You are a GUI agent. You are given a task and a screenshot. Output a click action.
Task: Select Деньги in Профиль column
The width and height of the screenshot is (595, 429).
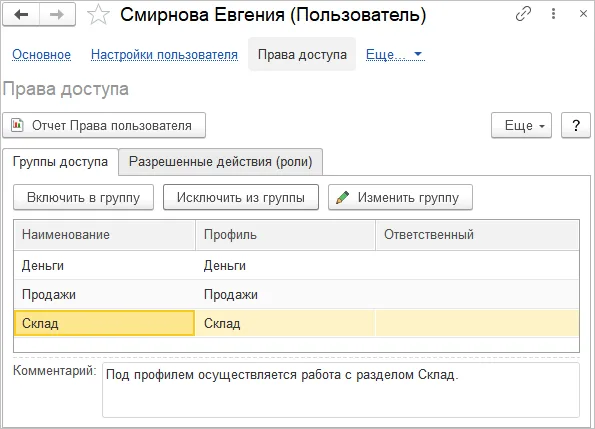click(285, 265)
